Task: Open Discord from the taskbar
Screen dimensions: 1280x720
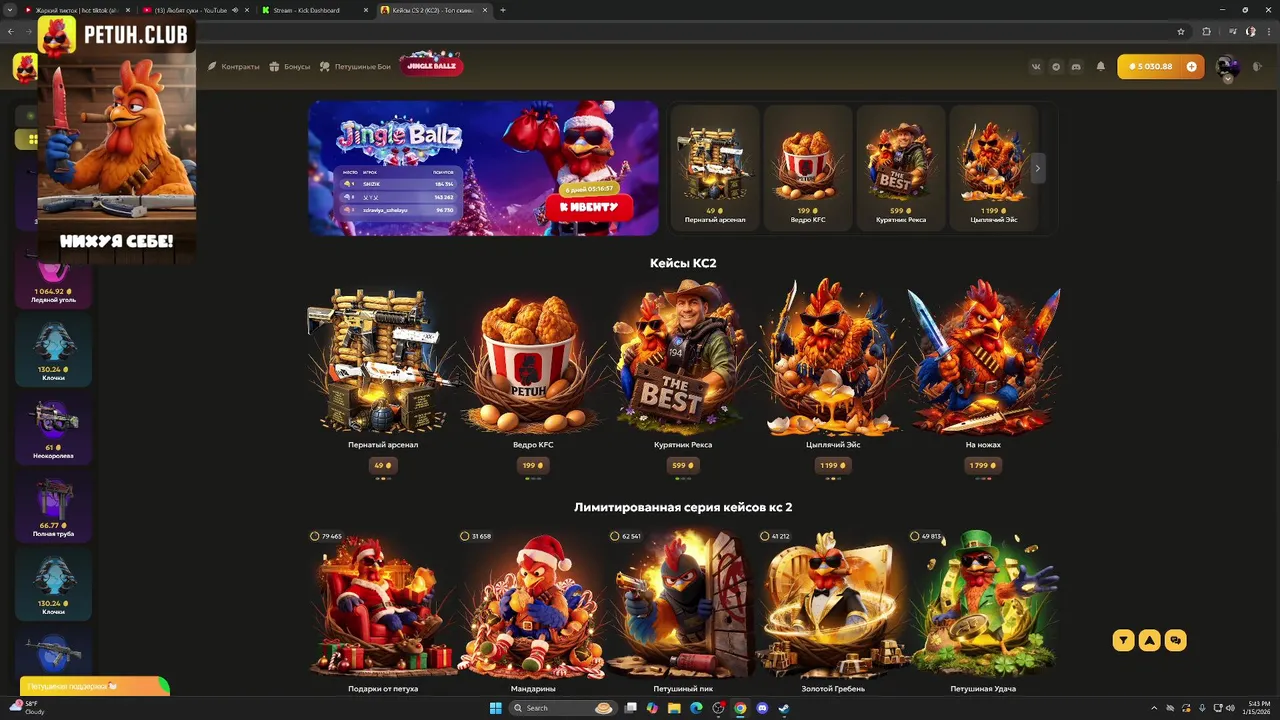Action: coord(762,708)
